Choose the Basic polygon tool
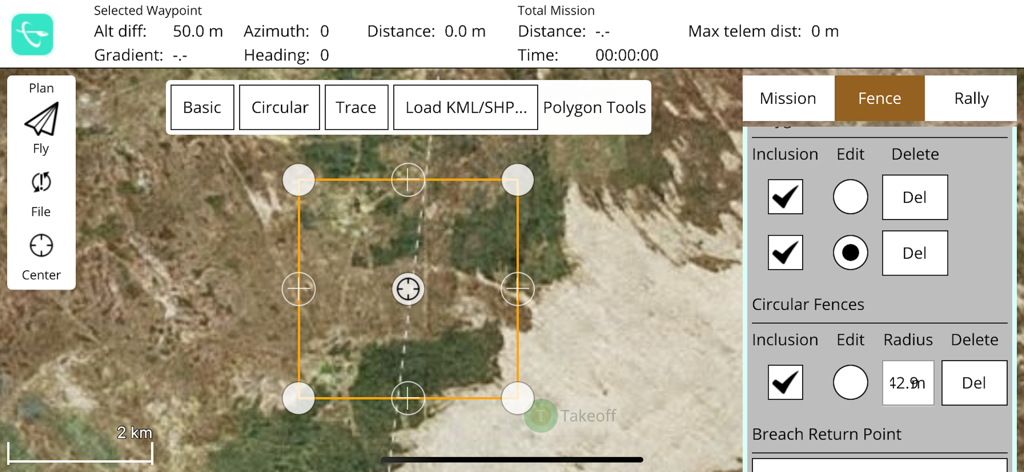1024x472 pixels. [202, 107]
